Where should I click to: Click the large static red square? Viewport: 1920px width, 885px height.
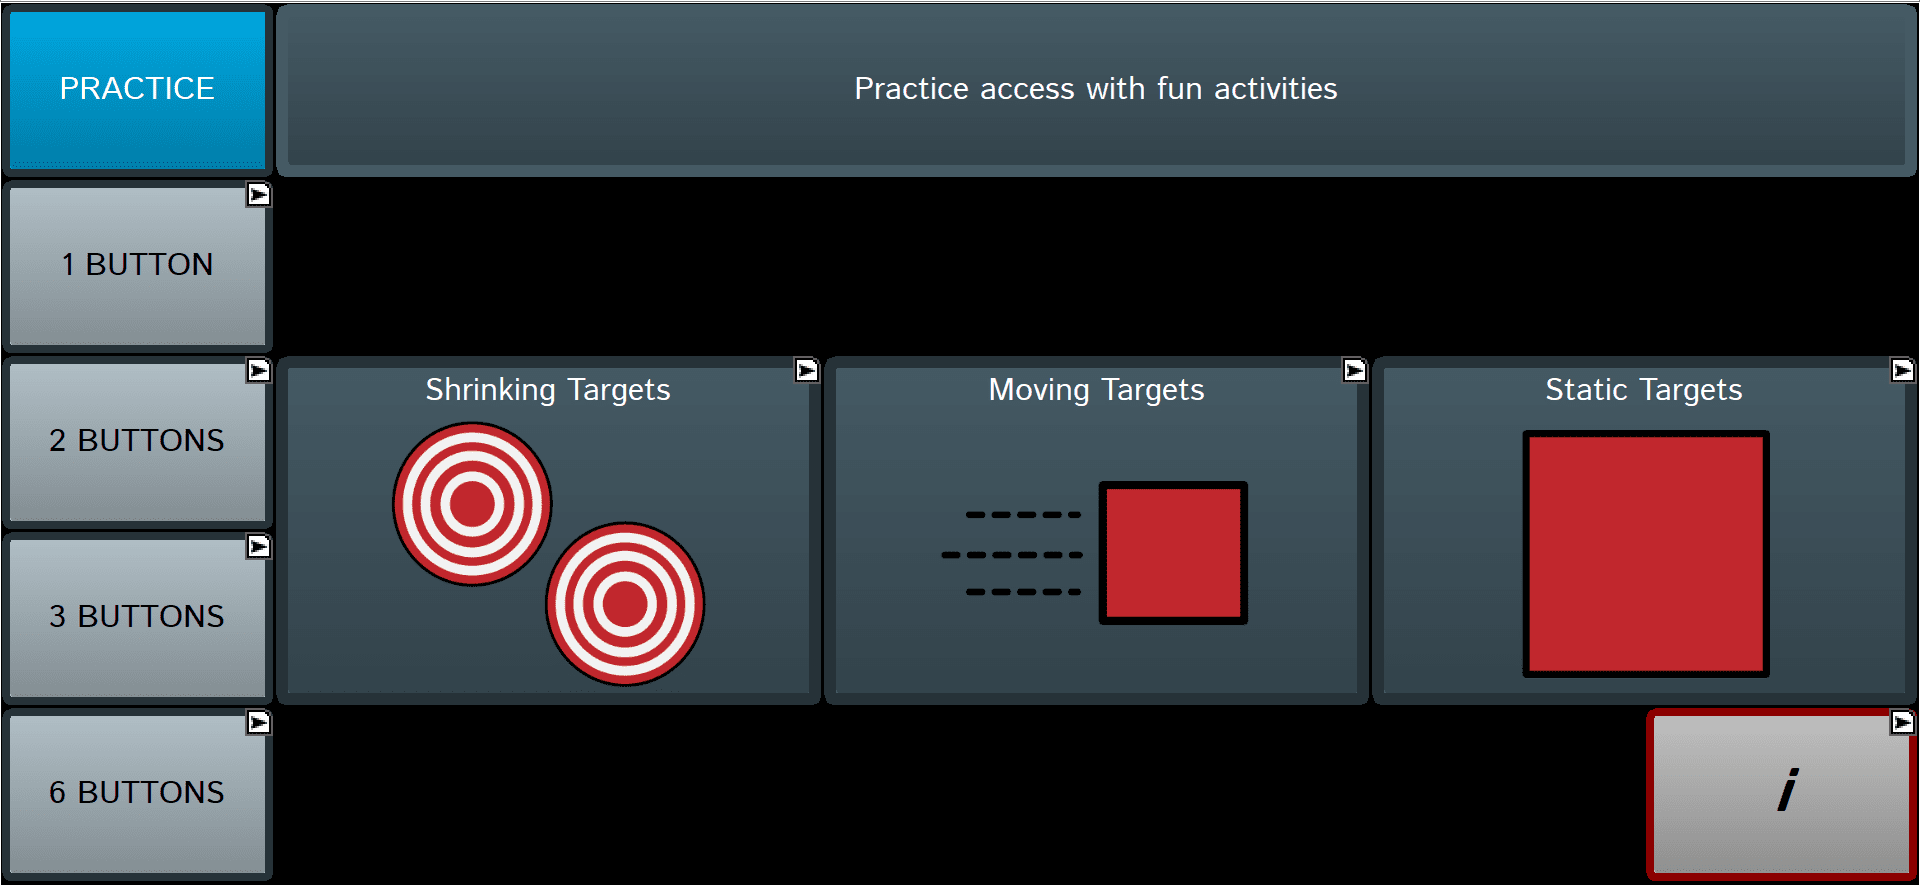point(1645,553)
